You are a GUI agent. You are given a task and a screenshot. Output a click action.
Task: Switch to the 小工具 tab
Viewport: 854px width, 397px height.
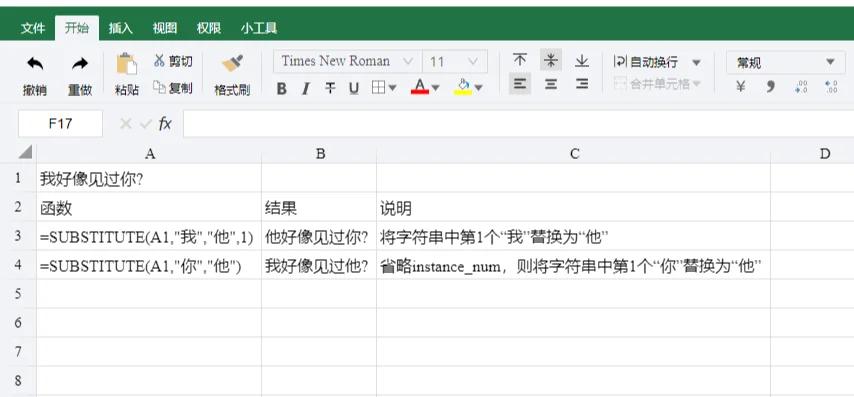point(259,28)
